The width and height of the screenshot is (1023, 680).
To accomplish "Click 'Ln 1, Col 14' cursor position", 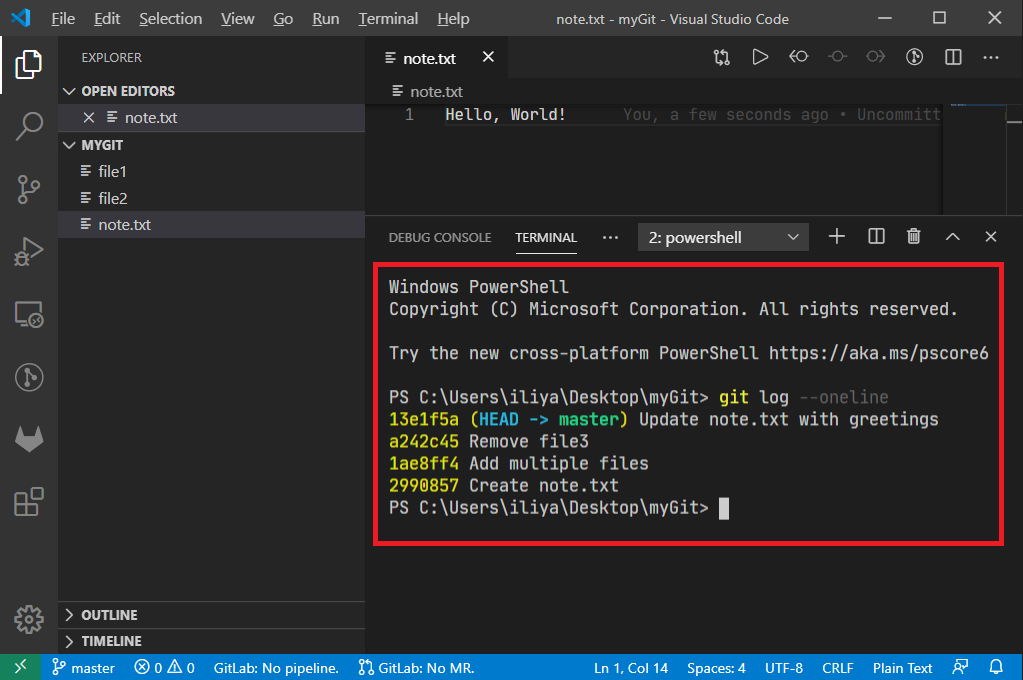I will (x=630, y=668).
